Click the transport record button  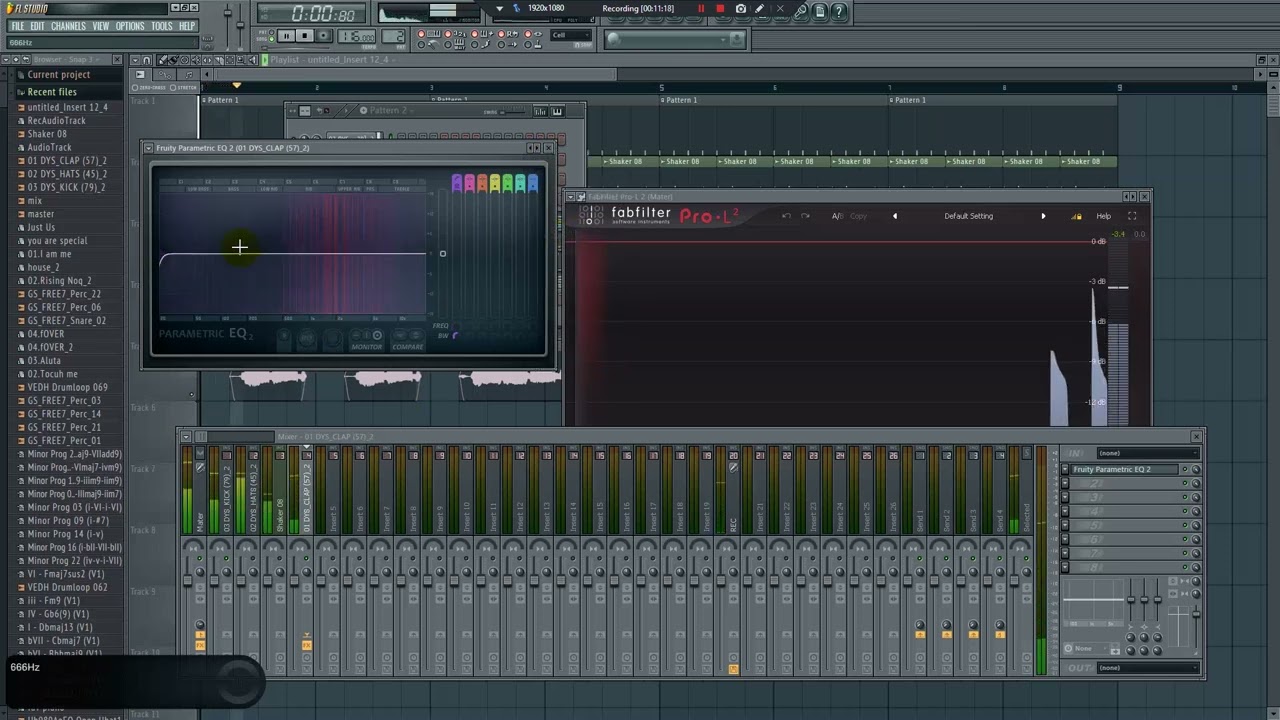click(x=323, y=36)
